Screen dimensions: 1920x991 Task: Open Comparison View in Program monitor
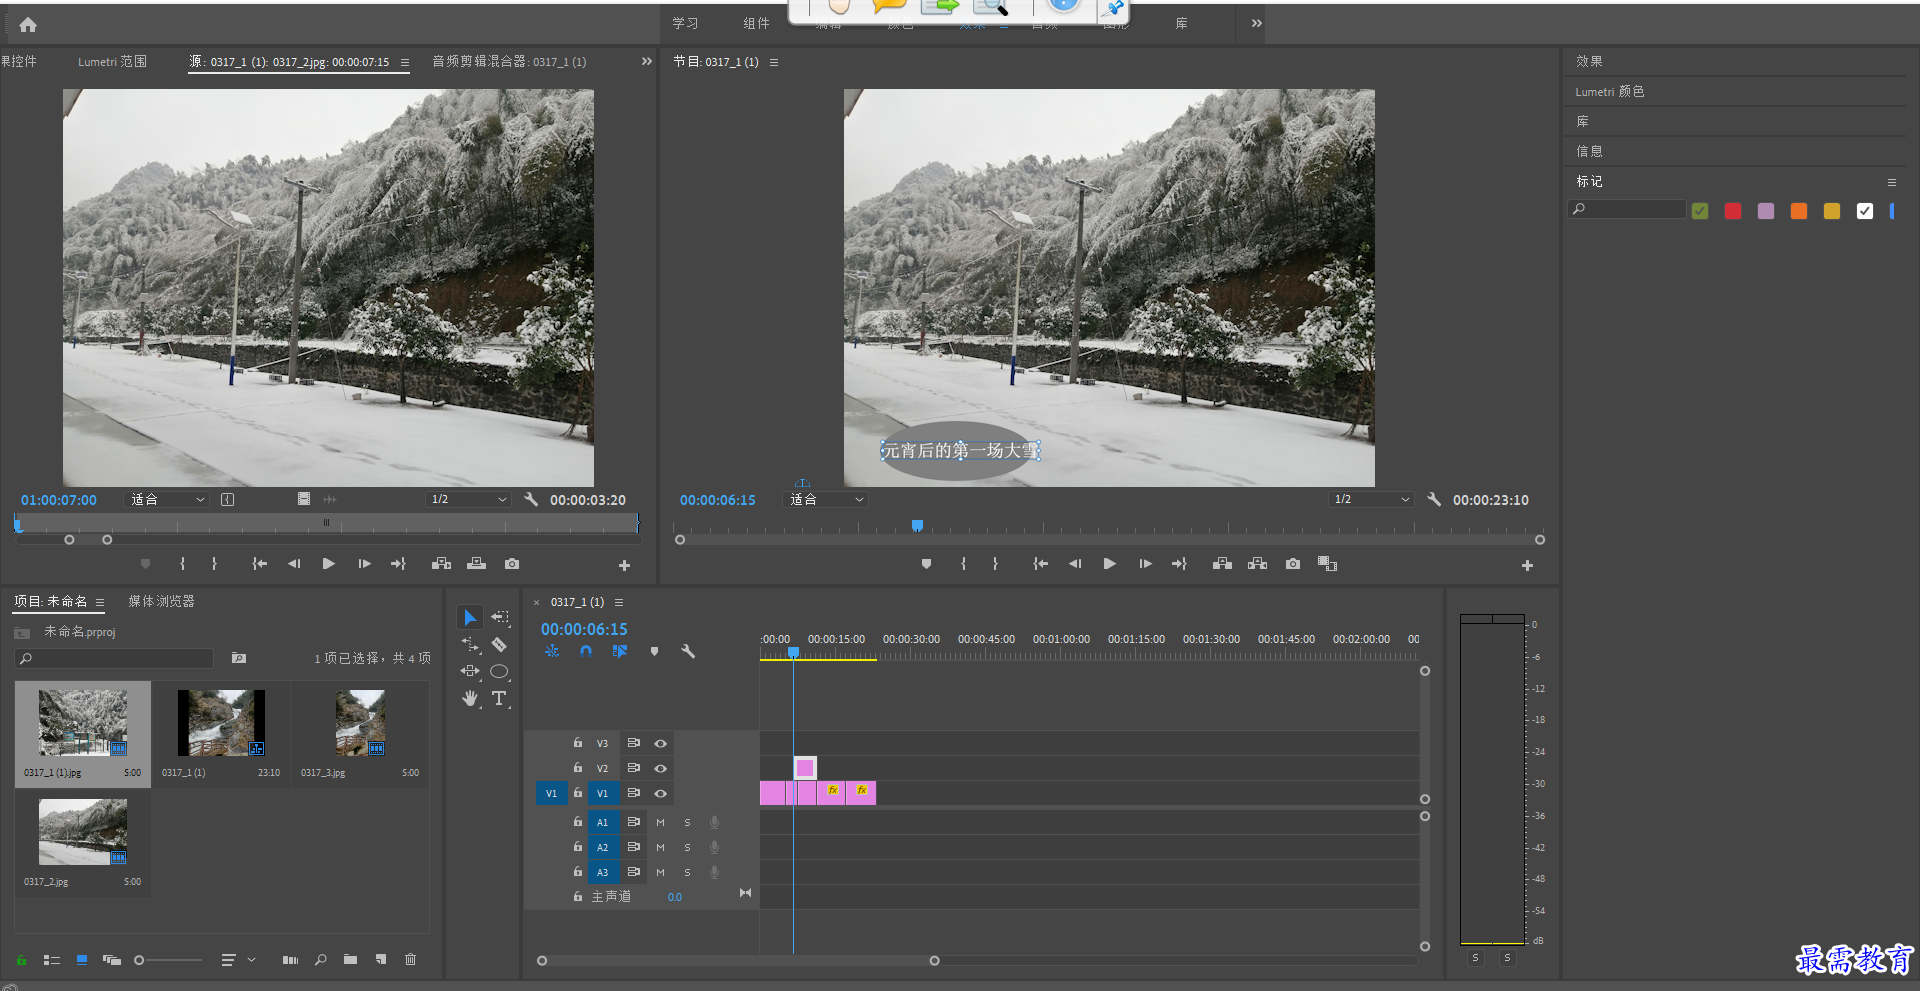[x=1327, y=564]
